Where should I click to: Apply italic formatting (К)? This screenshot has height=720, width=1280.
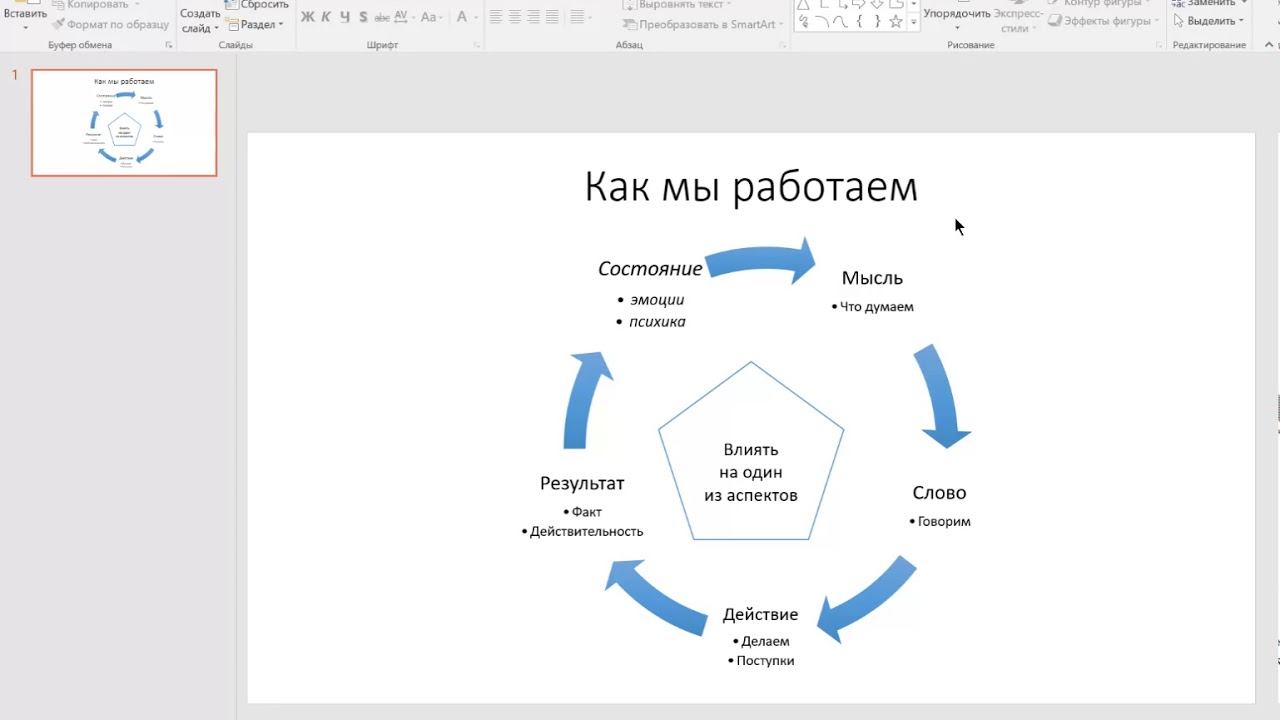click(326, 17)
